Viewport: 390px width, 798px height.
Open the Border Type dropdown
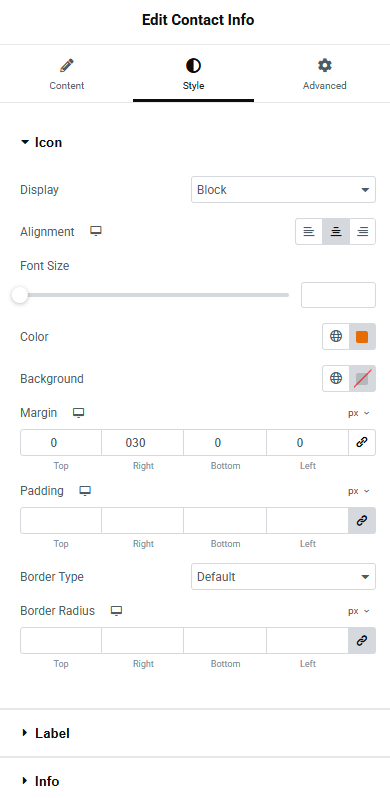pyautogui.click(x=284, y=577)
